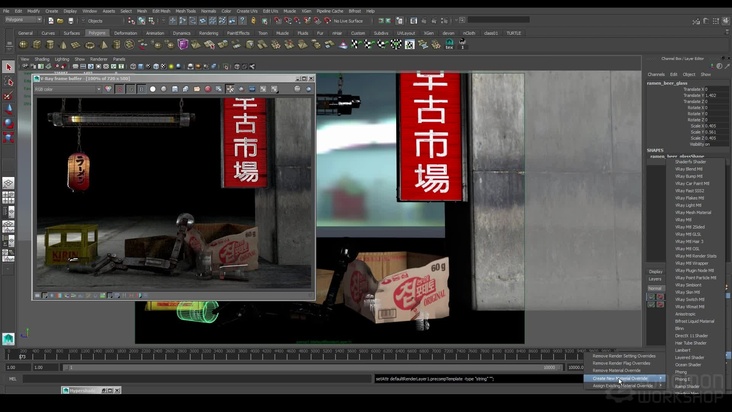Screen dimensions: 732x412
Task: Create a polygon sphere from the shelf
Action: click(23, 45)
